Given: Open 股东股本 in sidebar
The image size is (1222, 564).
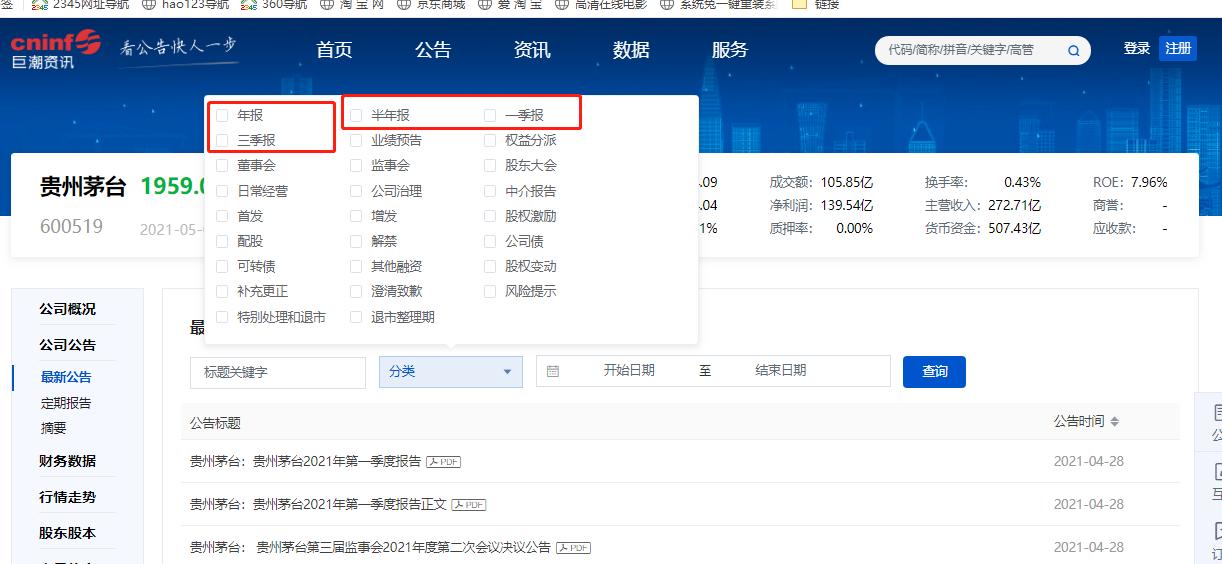Looking at the screenshot, I should tap(68, 533).
